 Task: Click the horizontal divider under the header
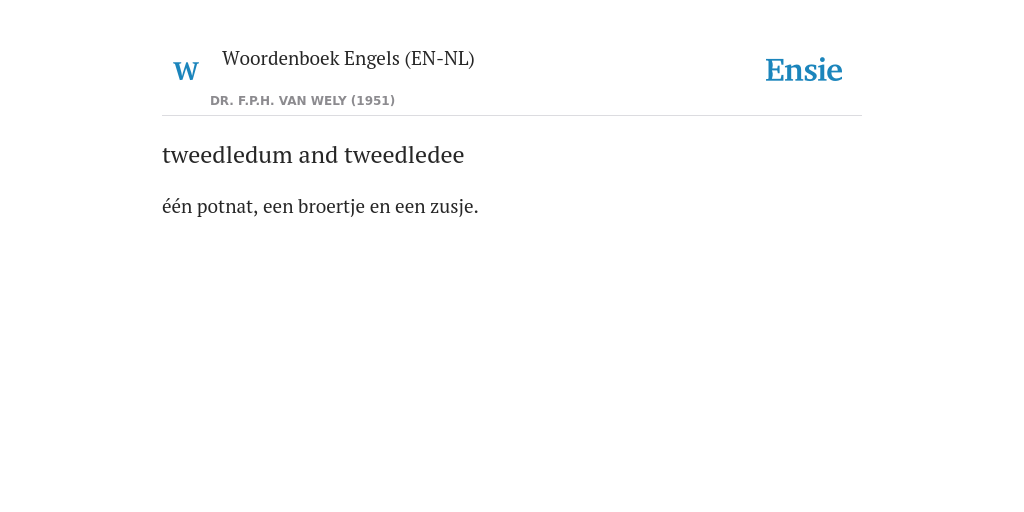coord(512,116)
